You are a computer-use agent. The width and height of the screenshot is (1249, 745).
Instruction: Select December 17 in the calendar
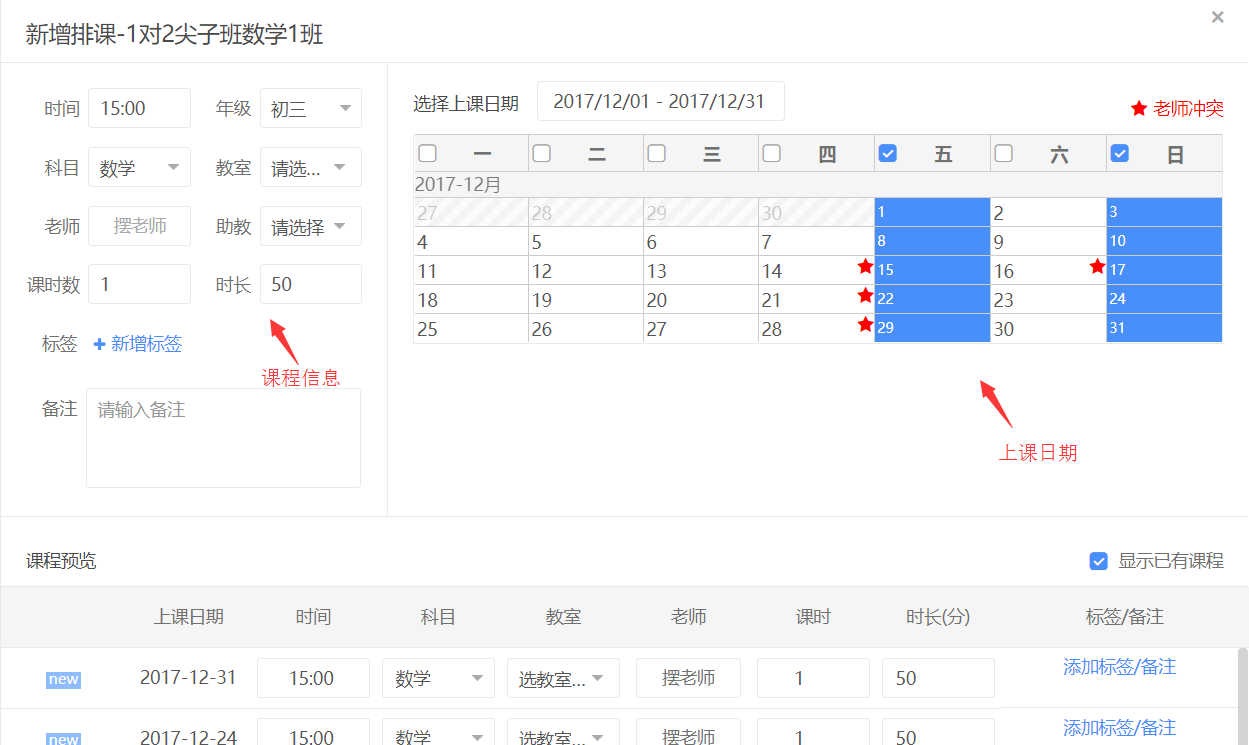(1164, 270)
